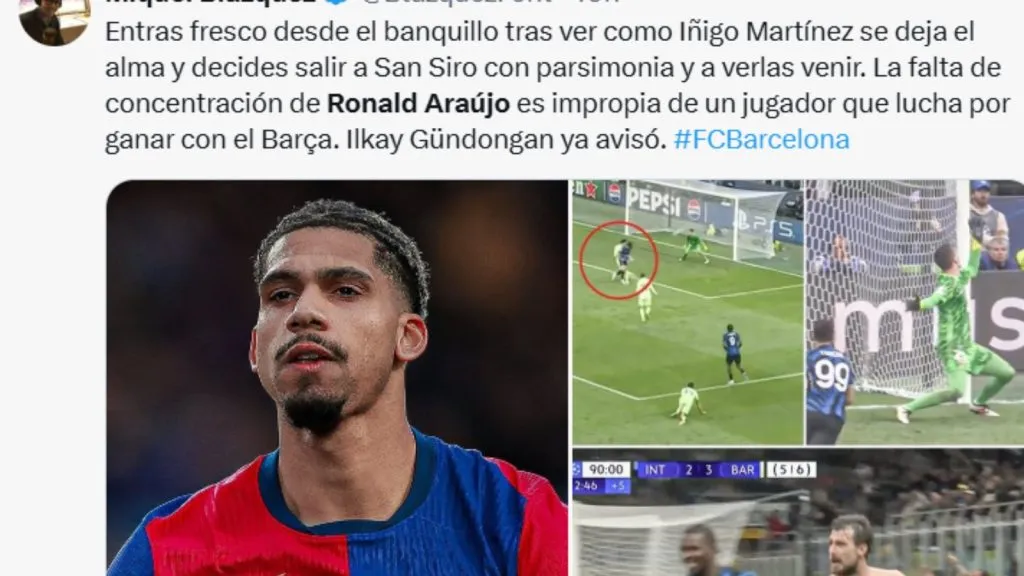Open the author's display name at top
Viewport: 1024px width, 576px height.
211,2
